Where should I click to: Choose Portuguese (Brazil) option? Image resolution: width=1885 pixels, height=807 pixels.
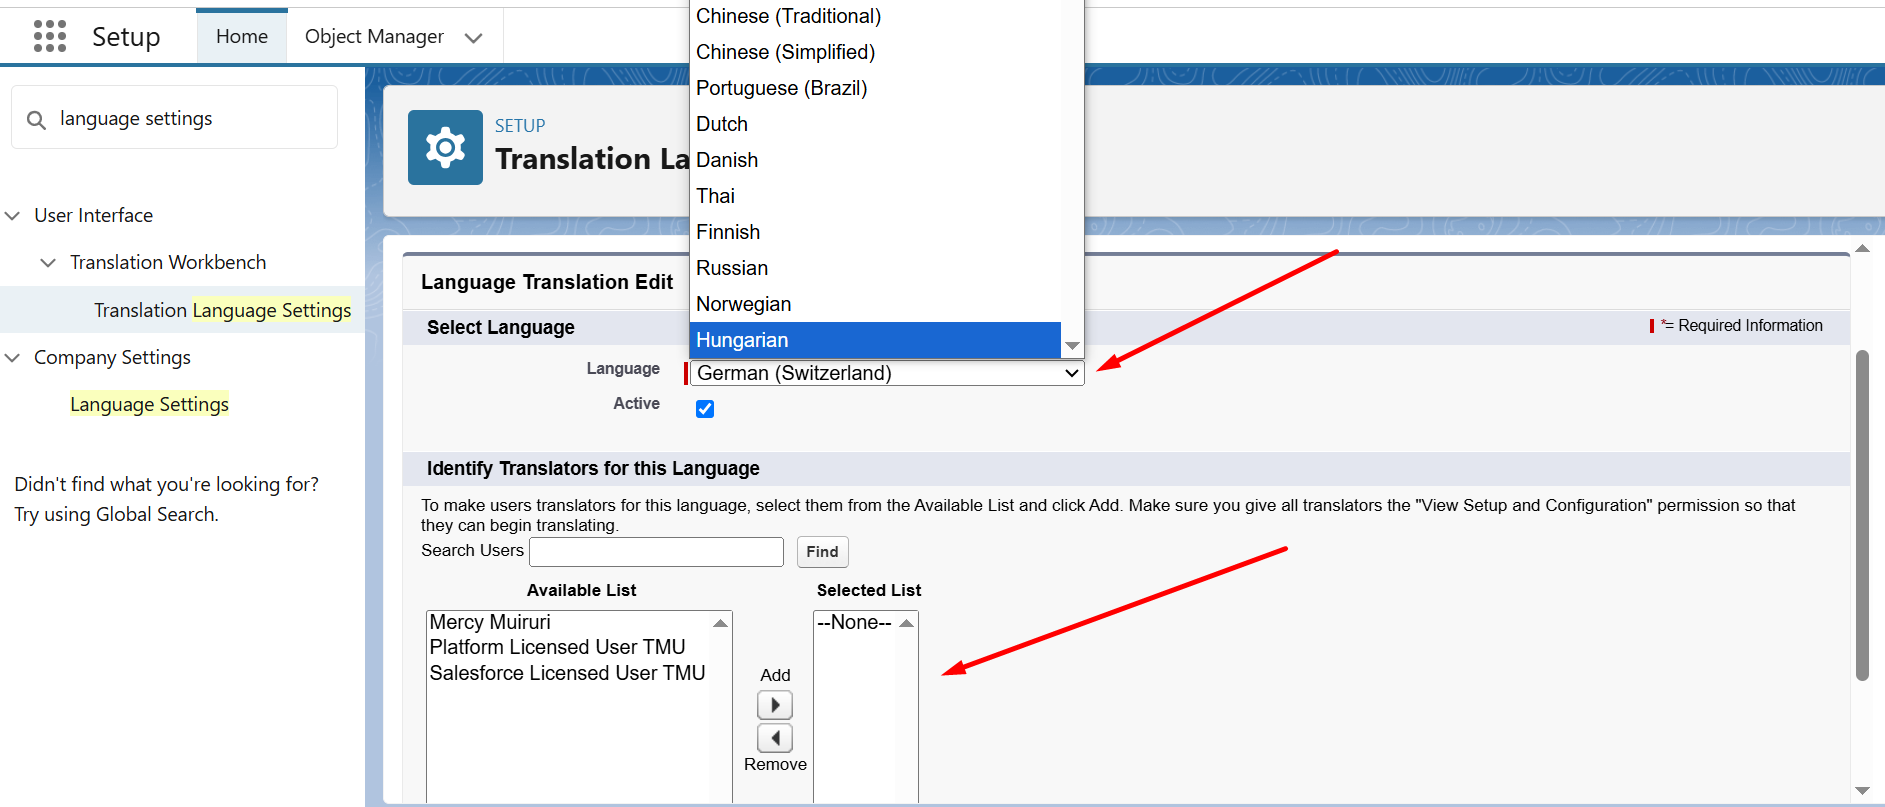(x=875, y=88)
